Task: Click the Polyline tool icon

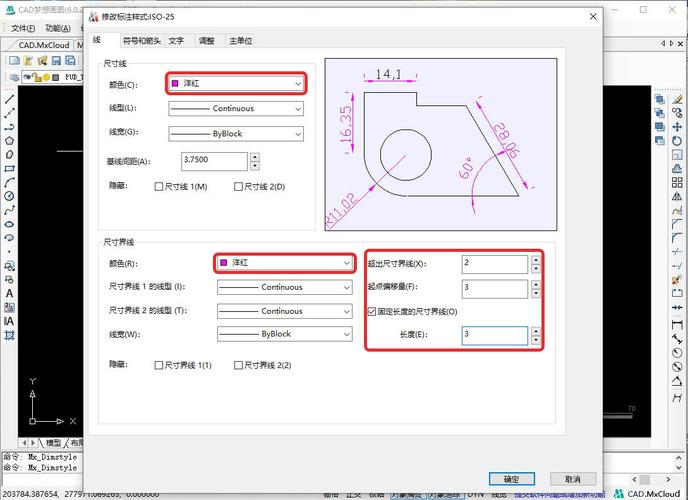Action: (x=9, y=127)
